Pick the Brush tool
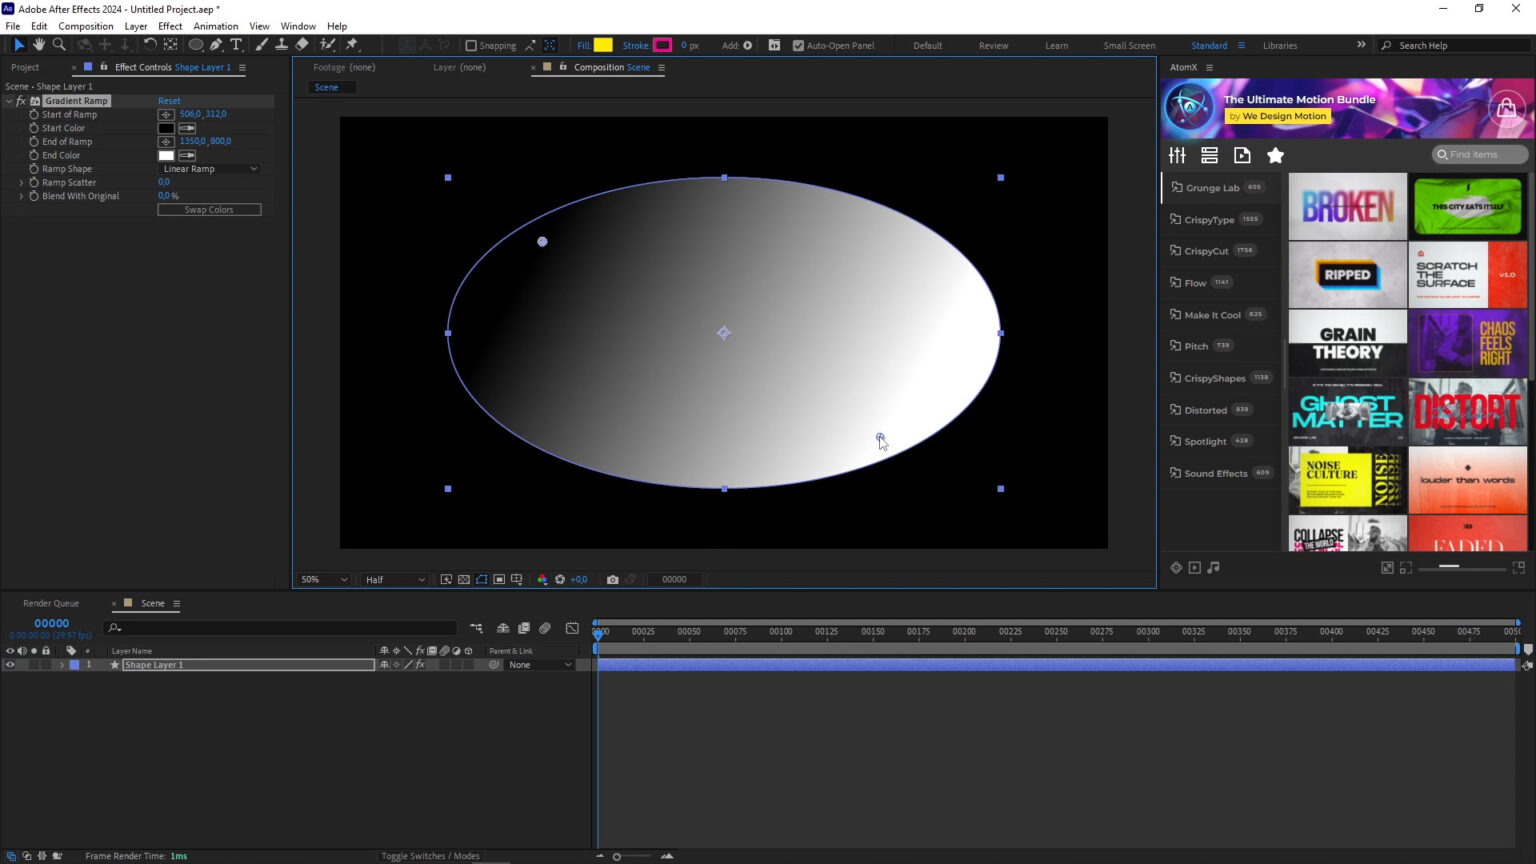This screenshot has height=864, width=1536. 261,44
